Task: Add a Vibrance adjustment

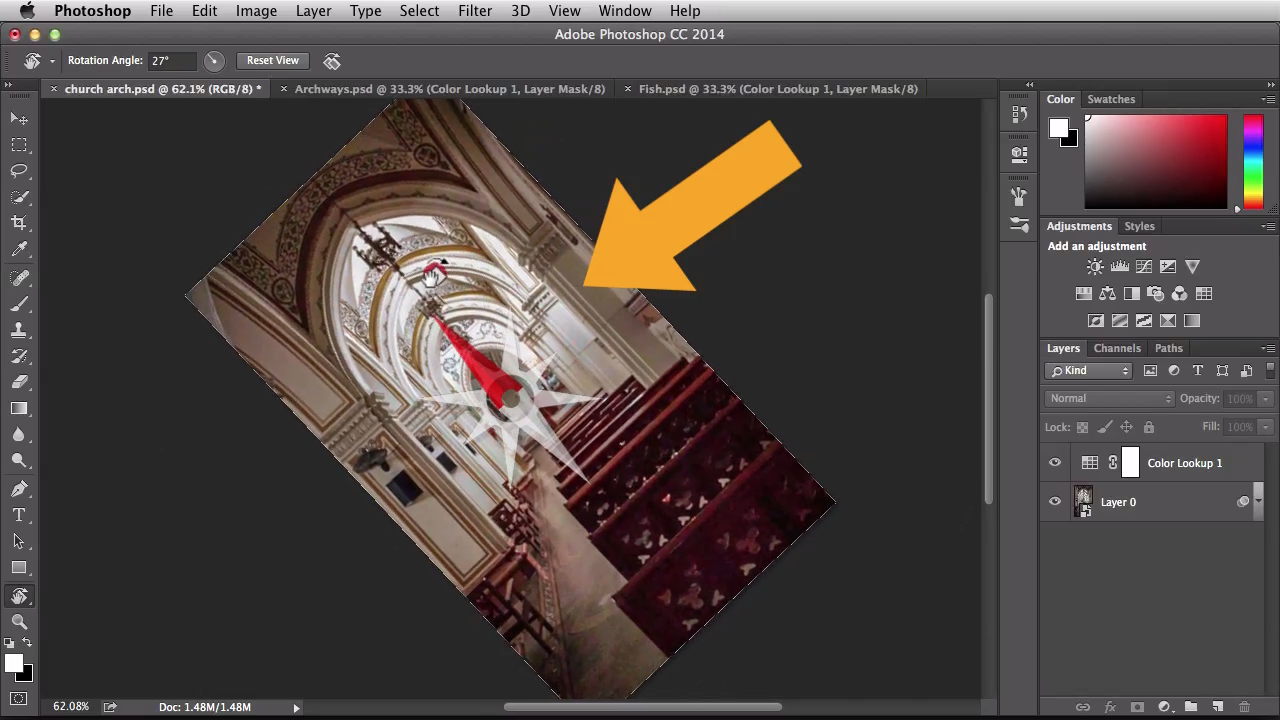Action: 1192,267
